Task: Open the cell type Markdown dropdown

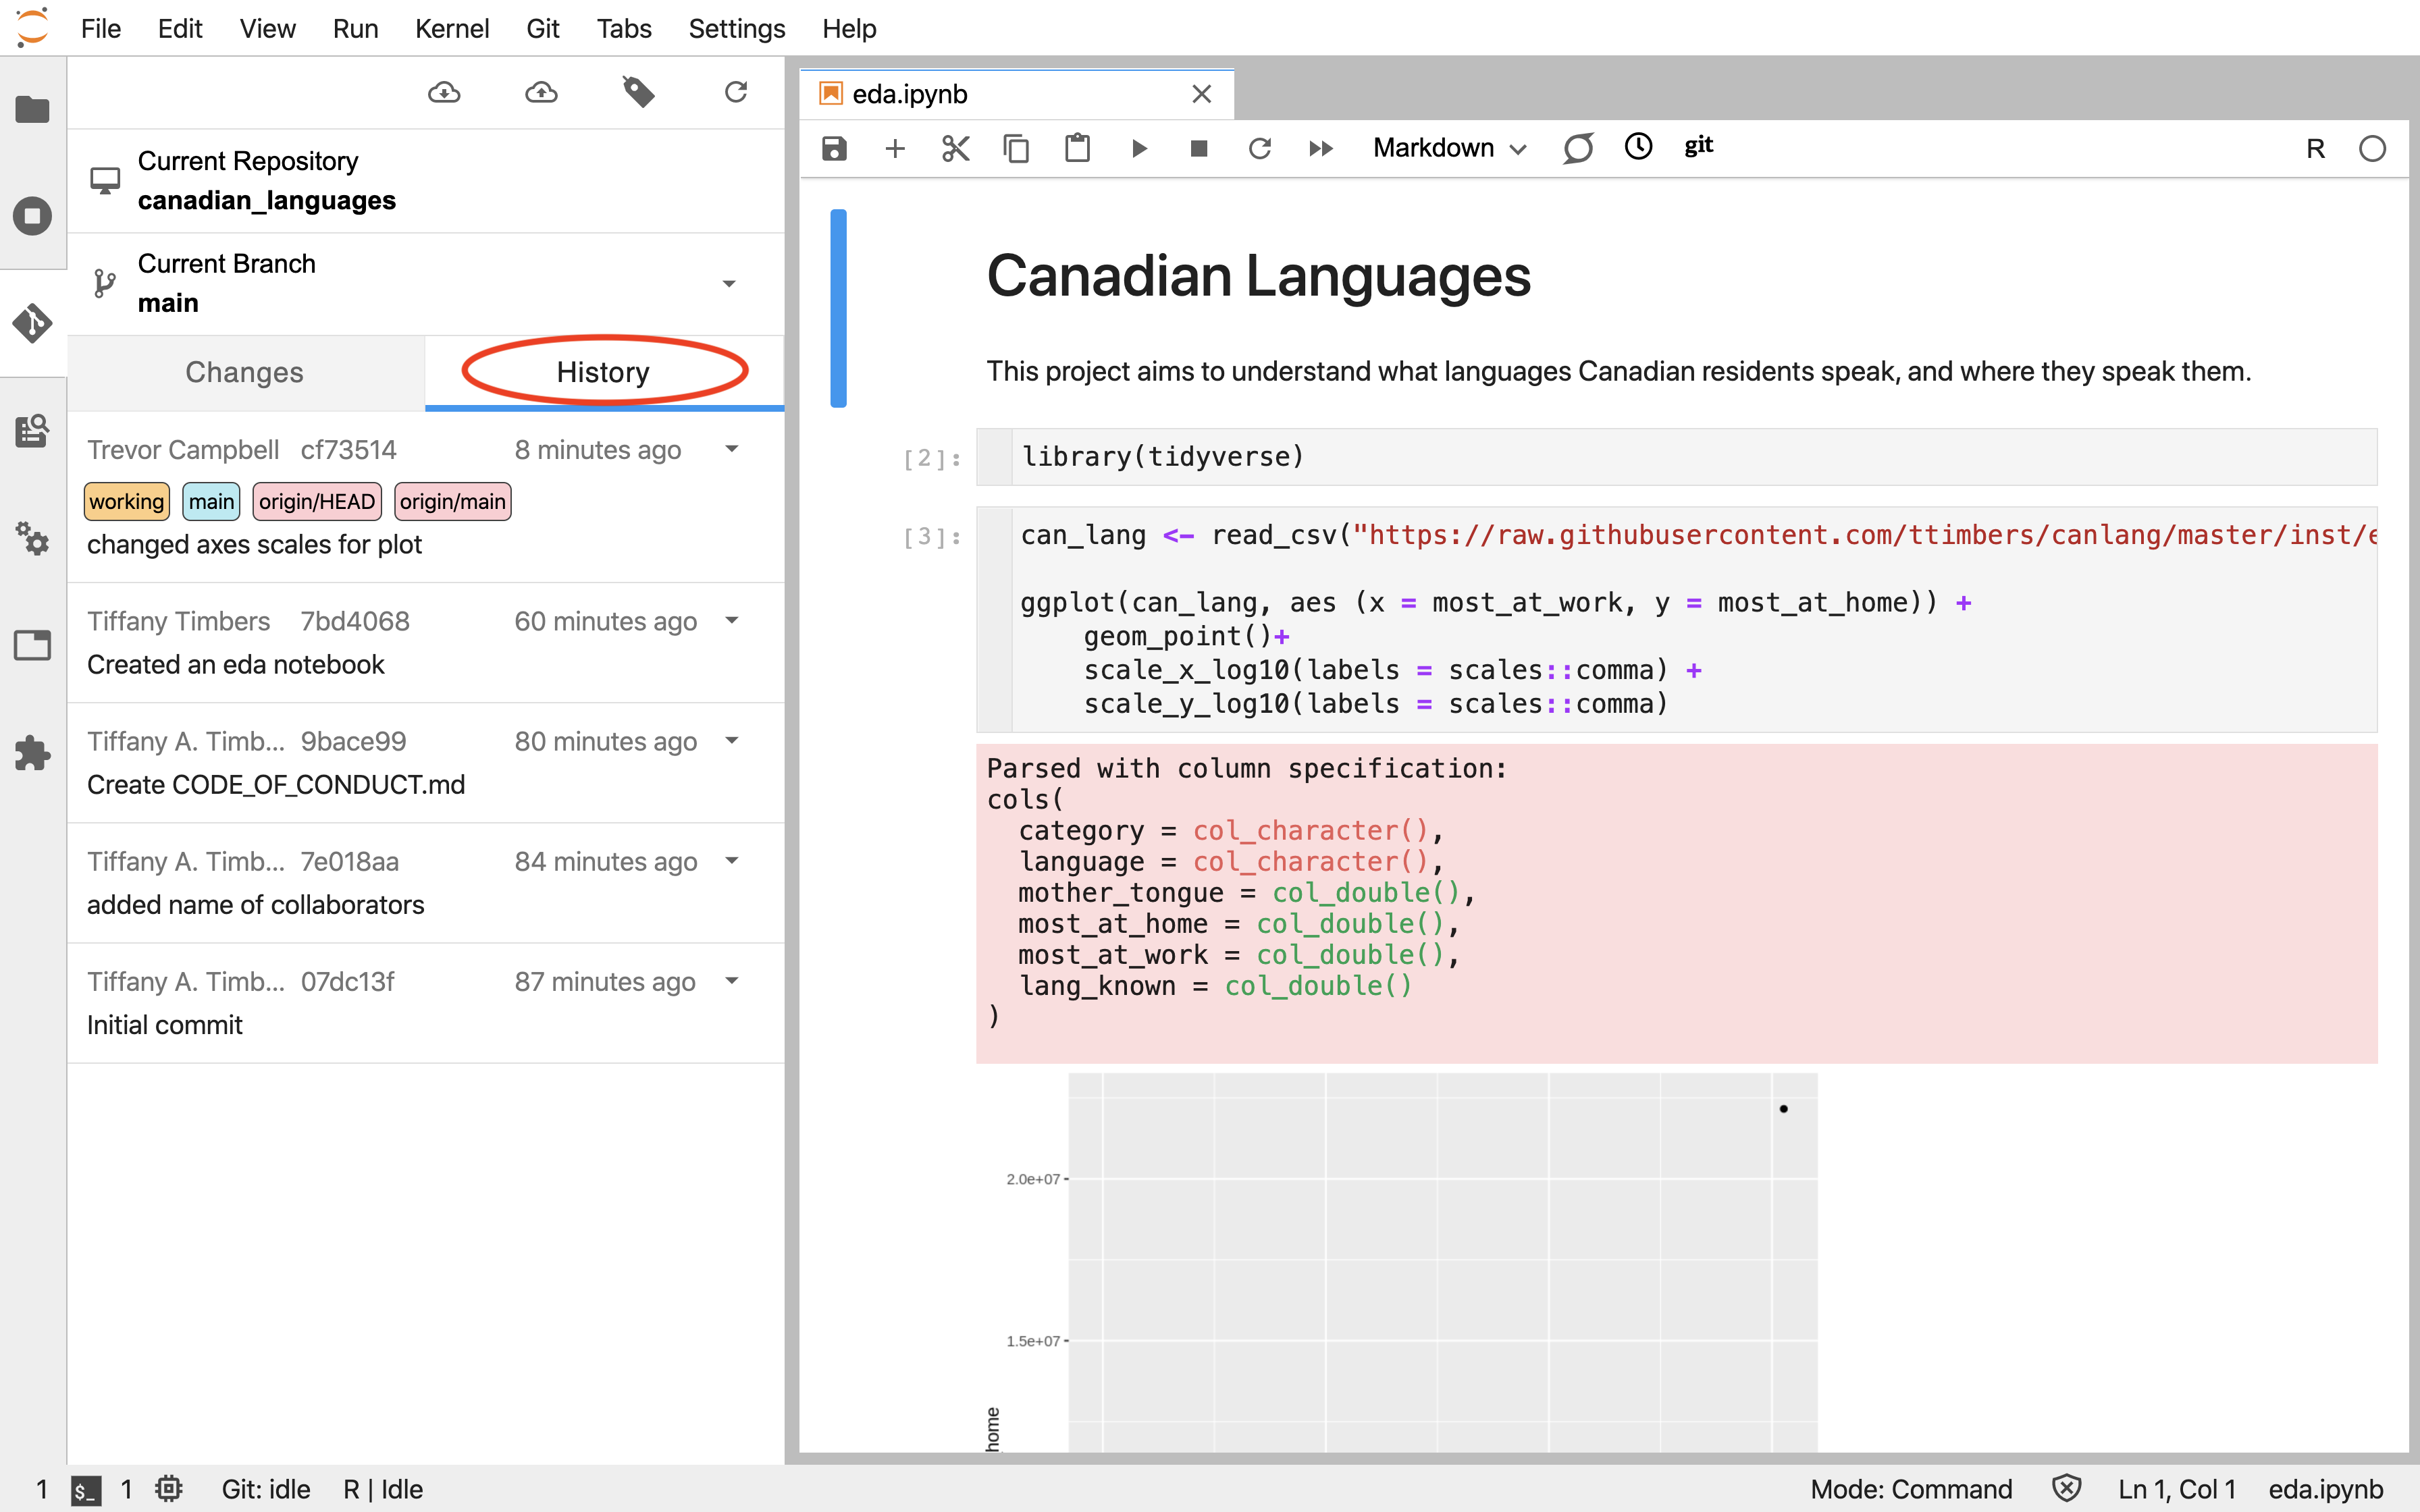Action: click(1449, 148)
